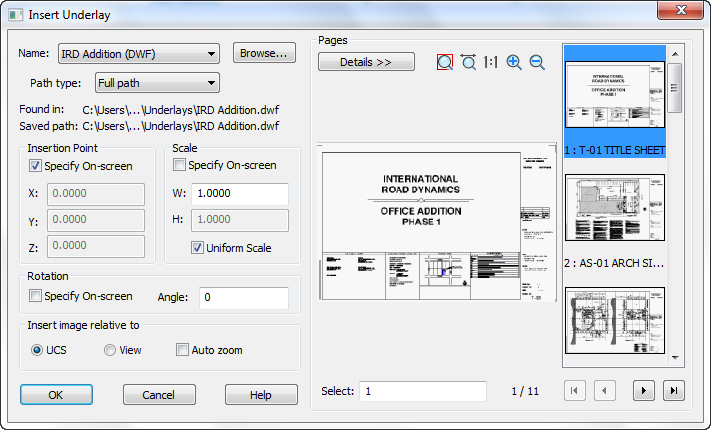Advance to the next page arrow button
The width and height of the screenshot is (711, 430).
click(x=643, y=391)
